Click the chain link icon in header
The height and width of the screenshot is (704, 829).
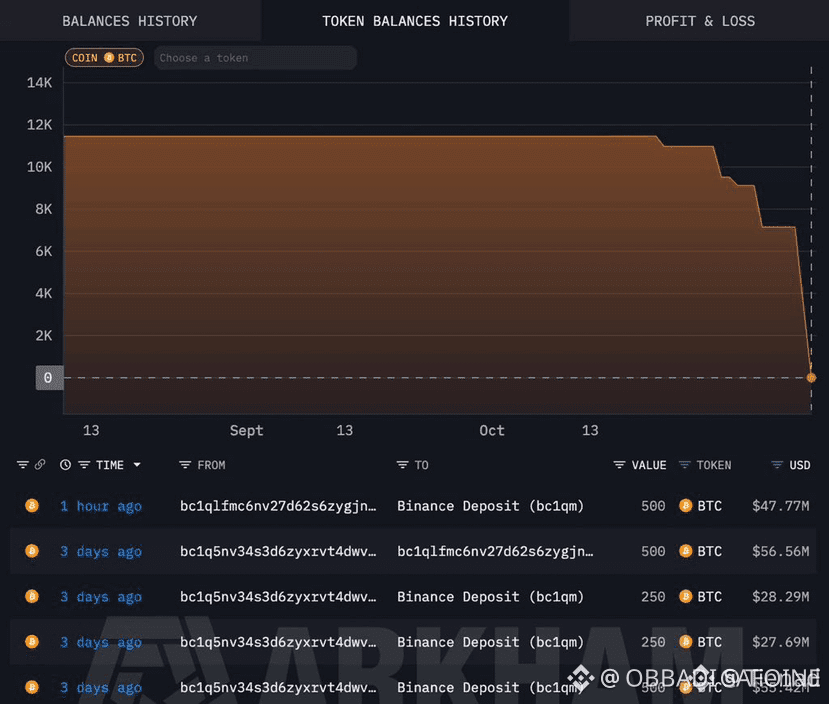coord(40,465)
